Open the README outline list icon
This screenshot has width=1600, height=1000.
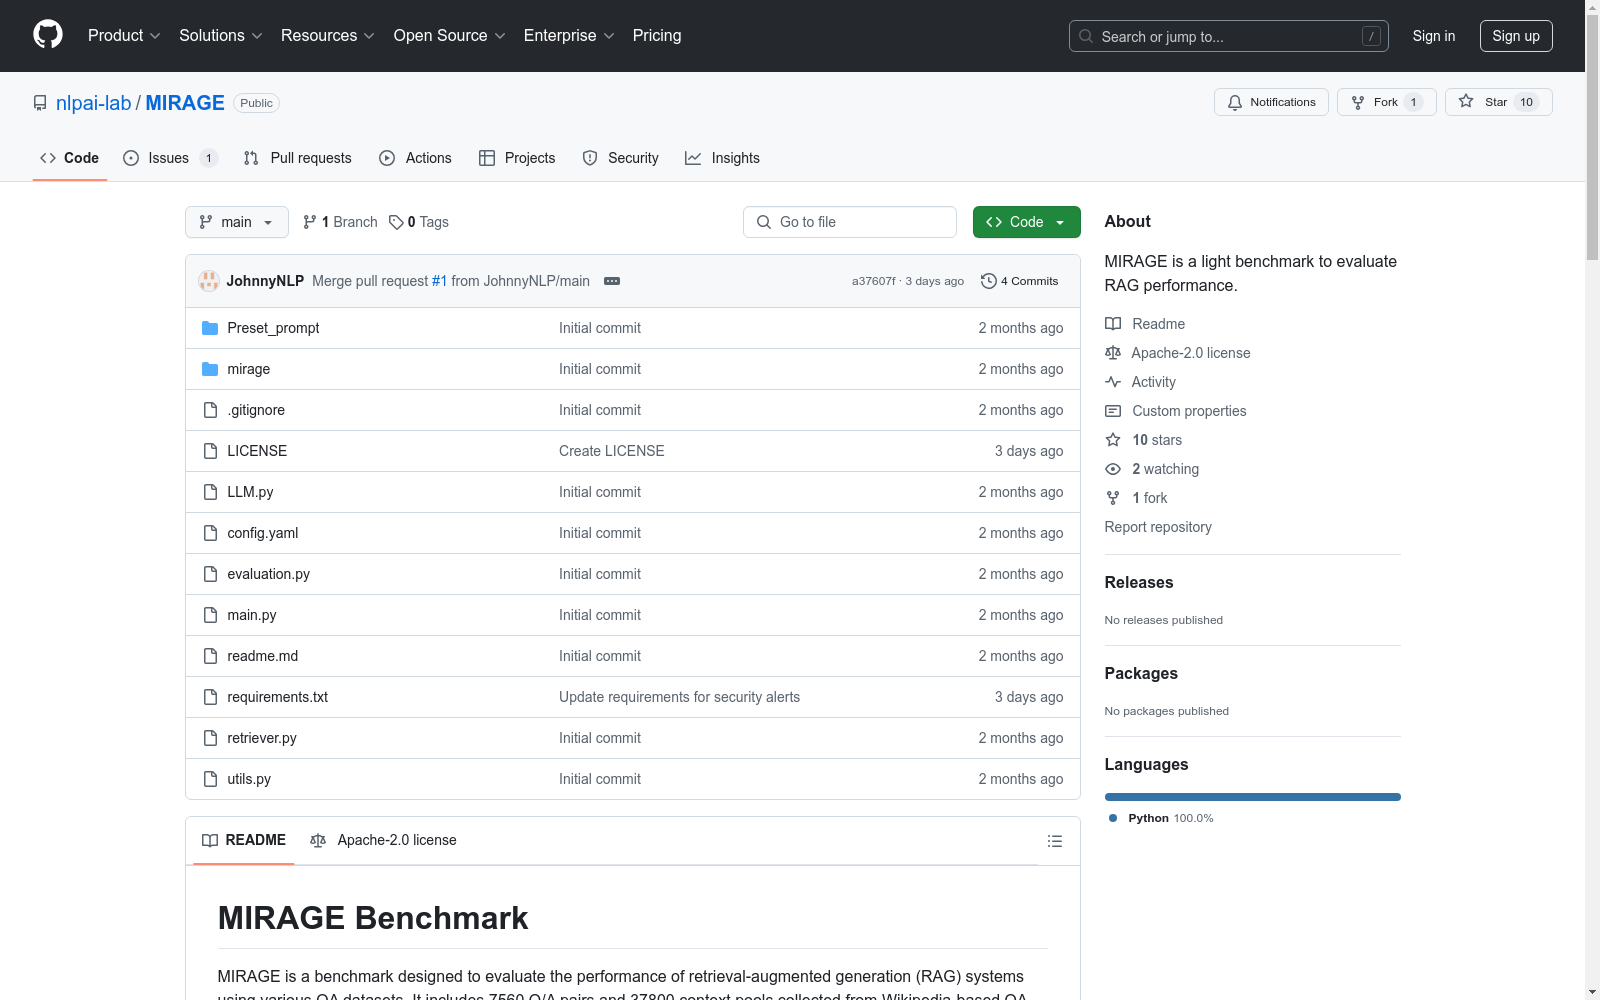[x=1054, y=841]
